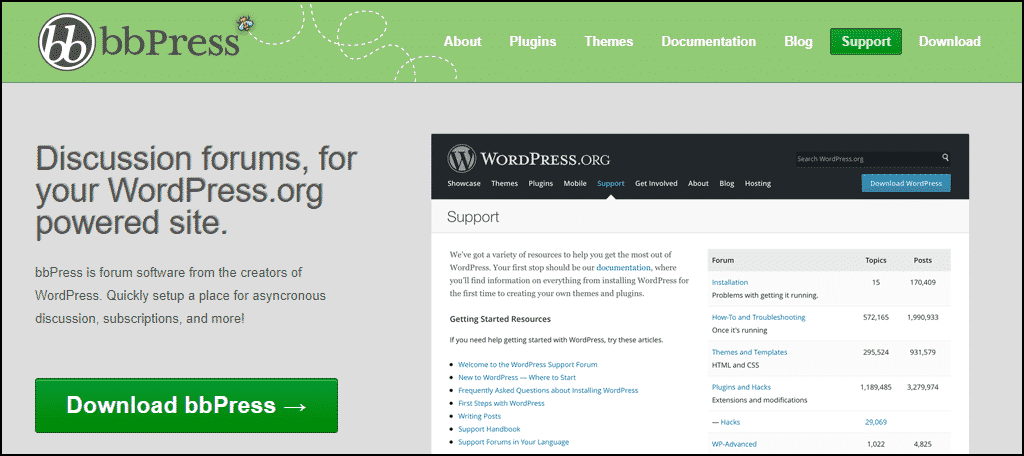Open the WP-Advanced forum link
This screenshot has height=456, width=1024.
pyautogui.click(x=734, y=444)
